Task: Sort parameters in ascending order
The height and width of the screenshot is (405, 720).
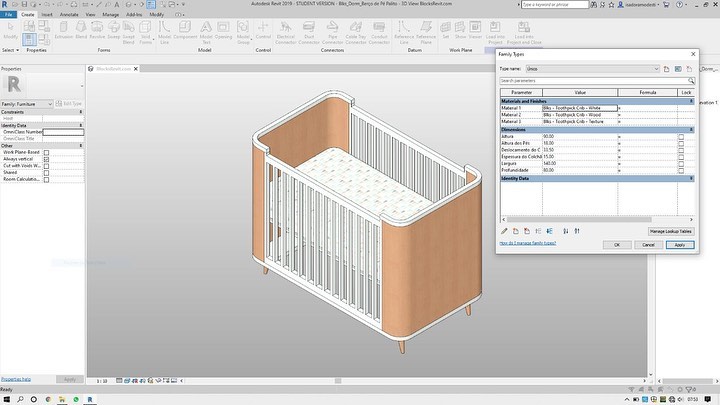Action: pyautogui.click(x=566, y=231)
